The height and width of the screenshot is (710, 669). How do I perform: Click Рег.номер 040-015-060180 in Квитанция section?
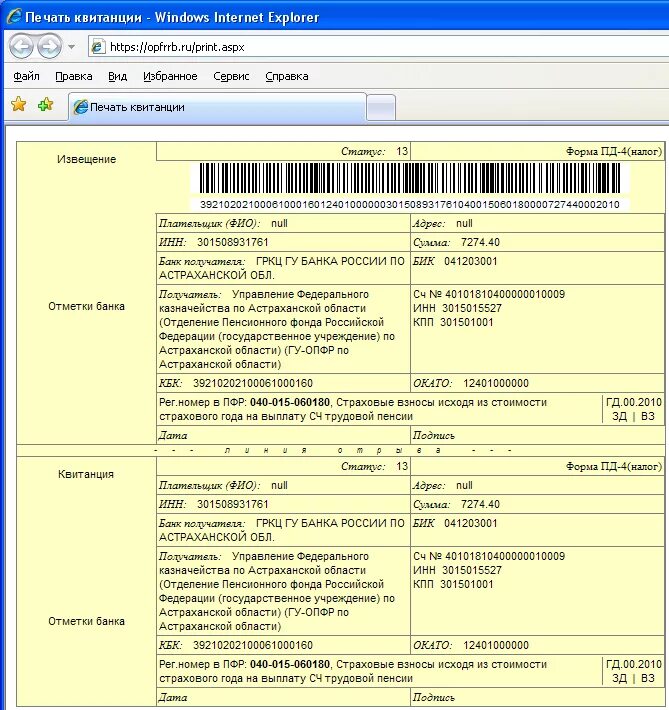coord(245,664)
